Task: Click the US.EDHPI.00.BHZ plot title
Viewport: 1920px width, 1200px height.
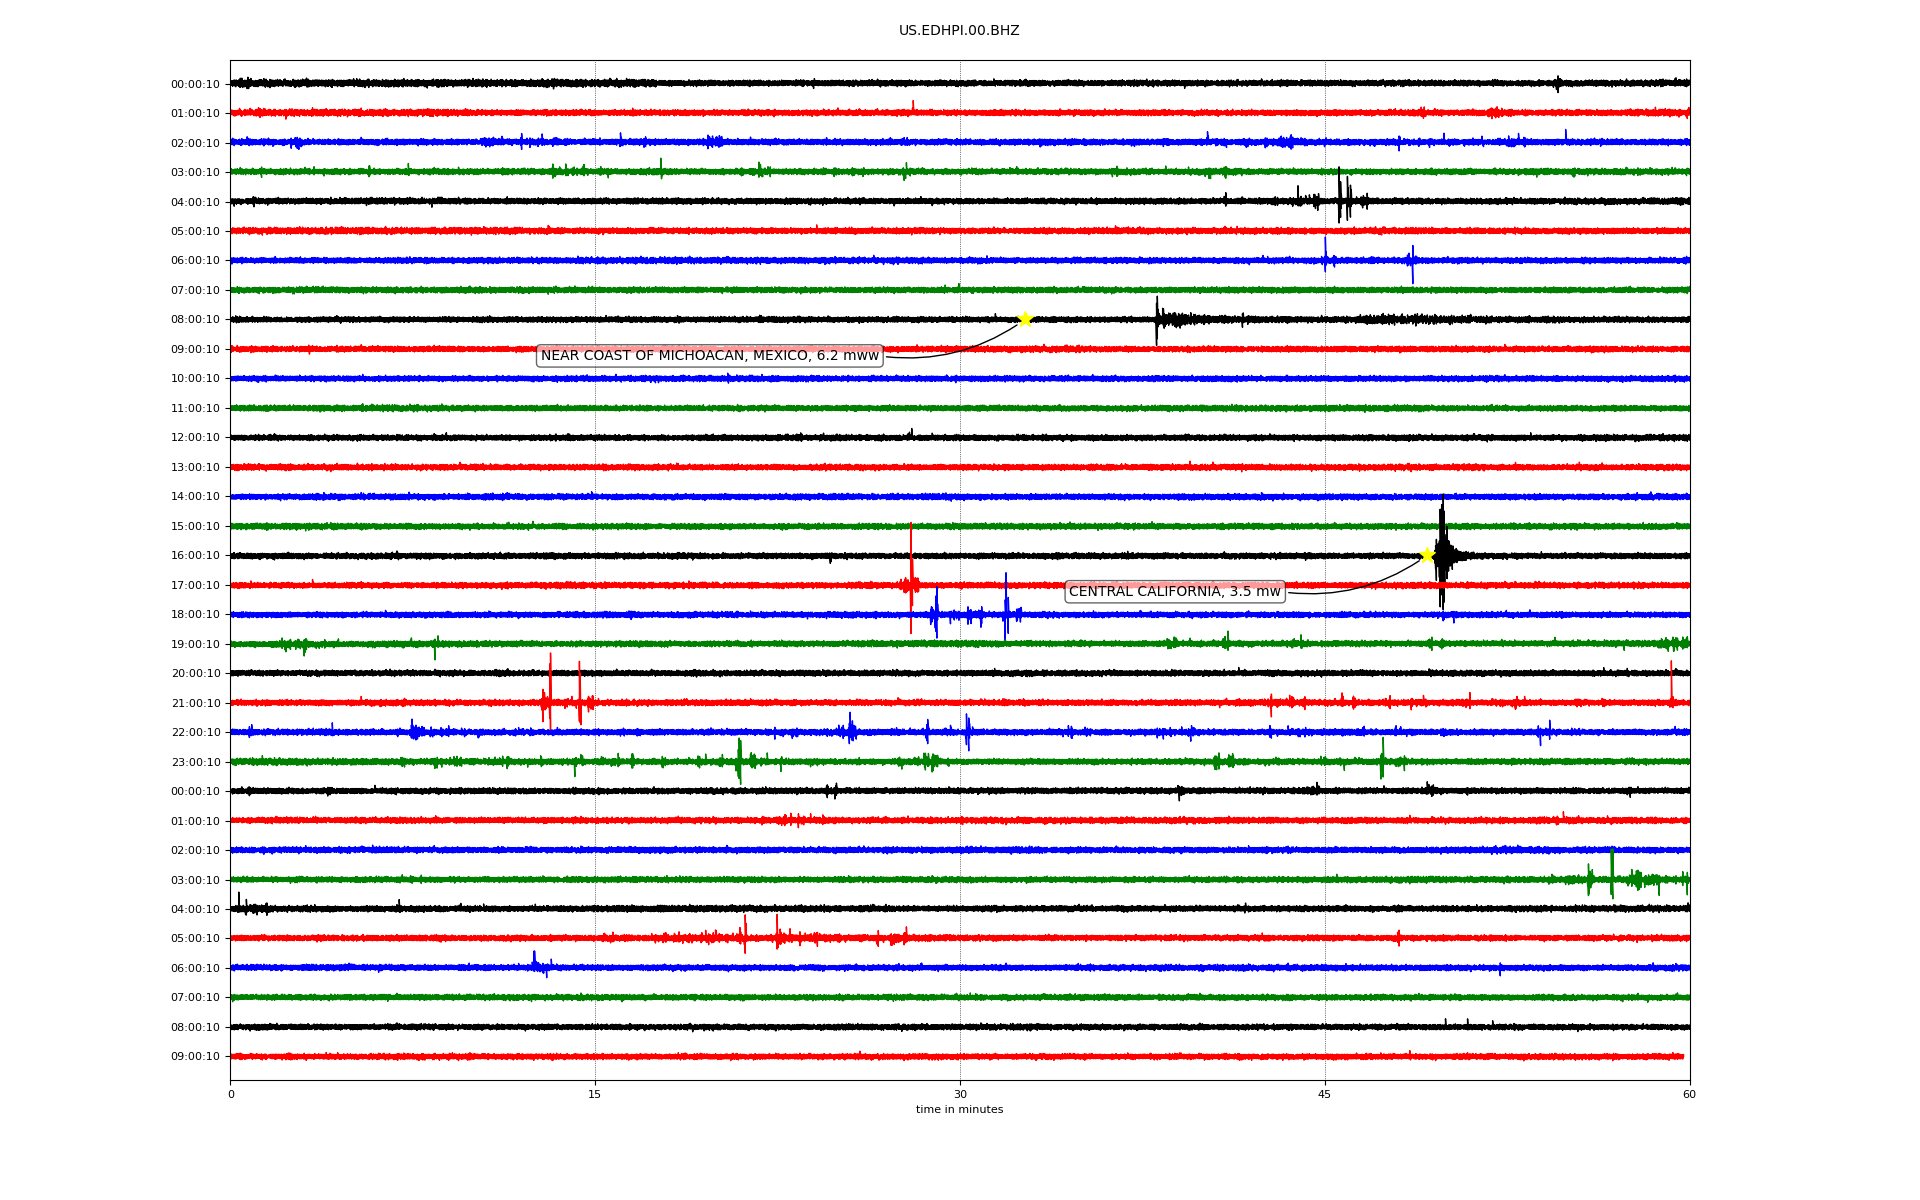Action: [x=959, y=31]
